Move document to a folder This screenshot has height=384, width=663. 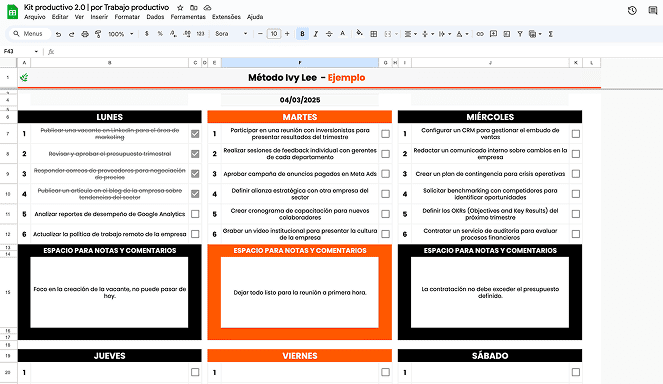tap(194, 8)
